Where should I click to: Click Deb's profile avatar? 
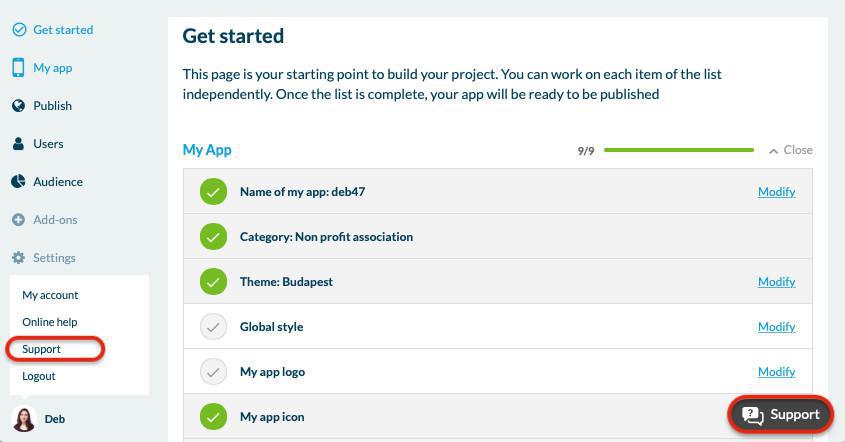(x=23, y=419)
